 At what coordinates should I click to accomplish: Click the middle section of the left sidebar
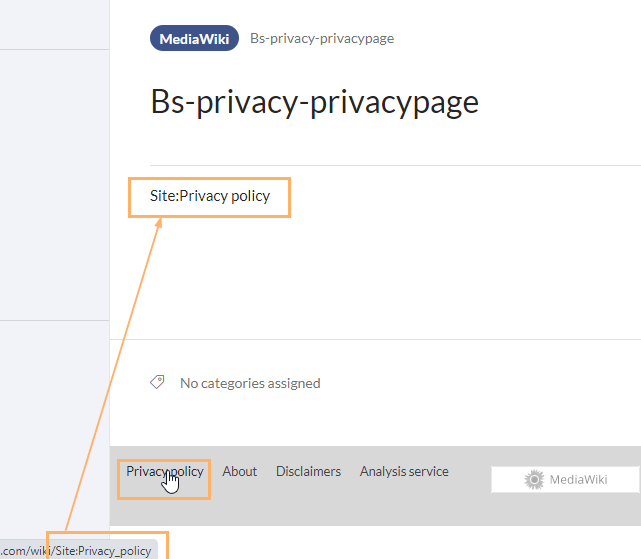pos(55,185)
